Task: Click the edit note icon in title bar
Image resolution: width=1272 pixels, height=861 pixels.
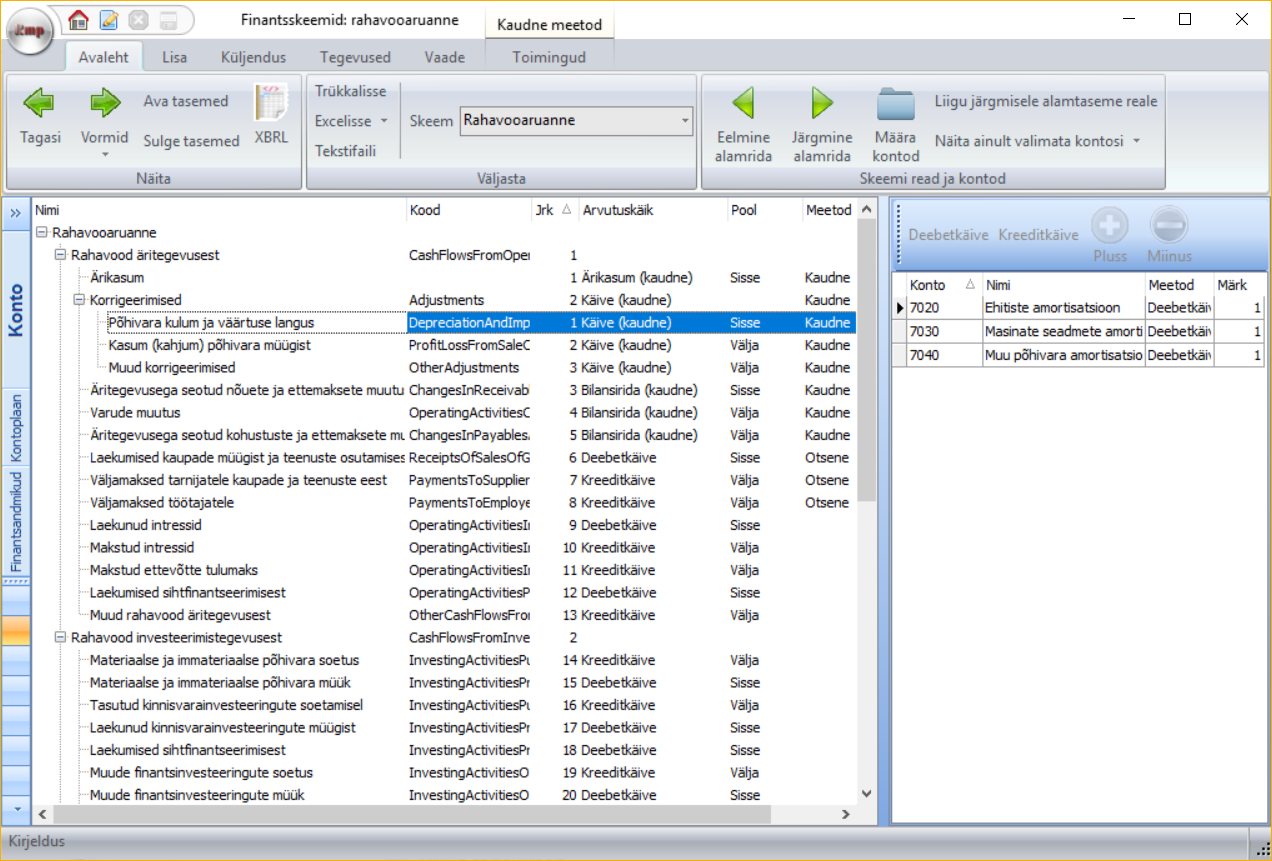Action: click(108, 19)
